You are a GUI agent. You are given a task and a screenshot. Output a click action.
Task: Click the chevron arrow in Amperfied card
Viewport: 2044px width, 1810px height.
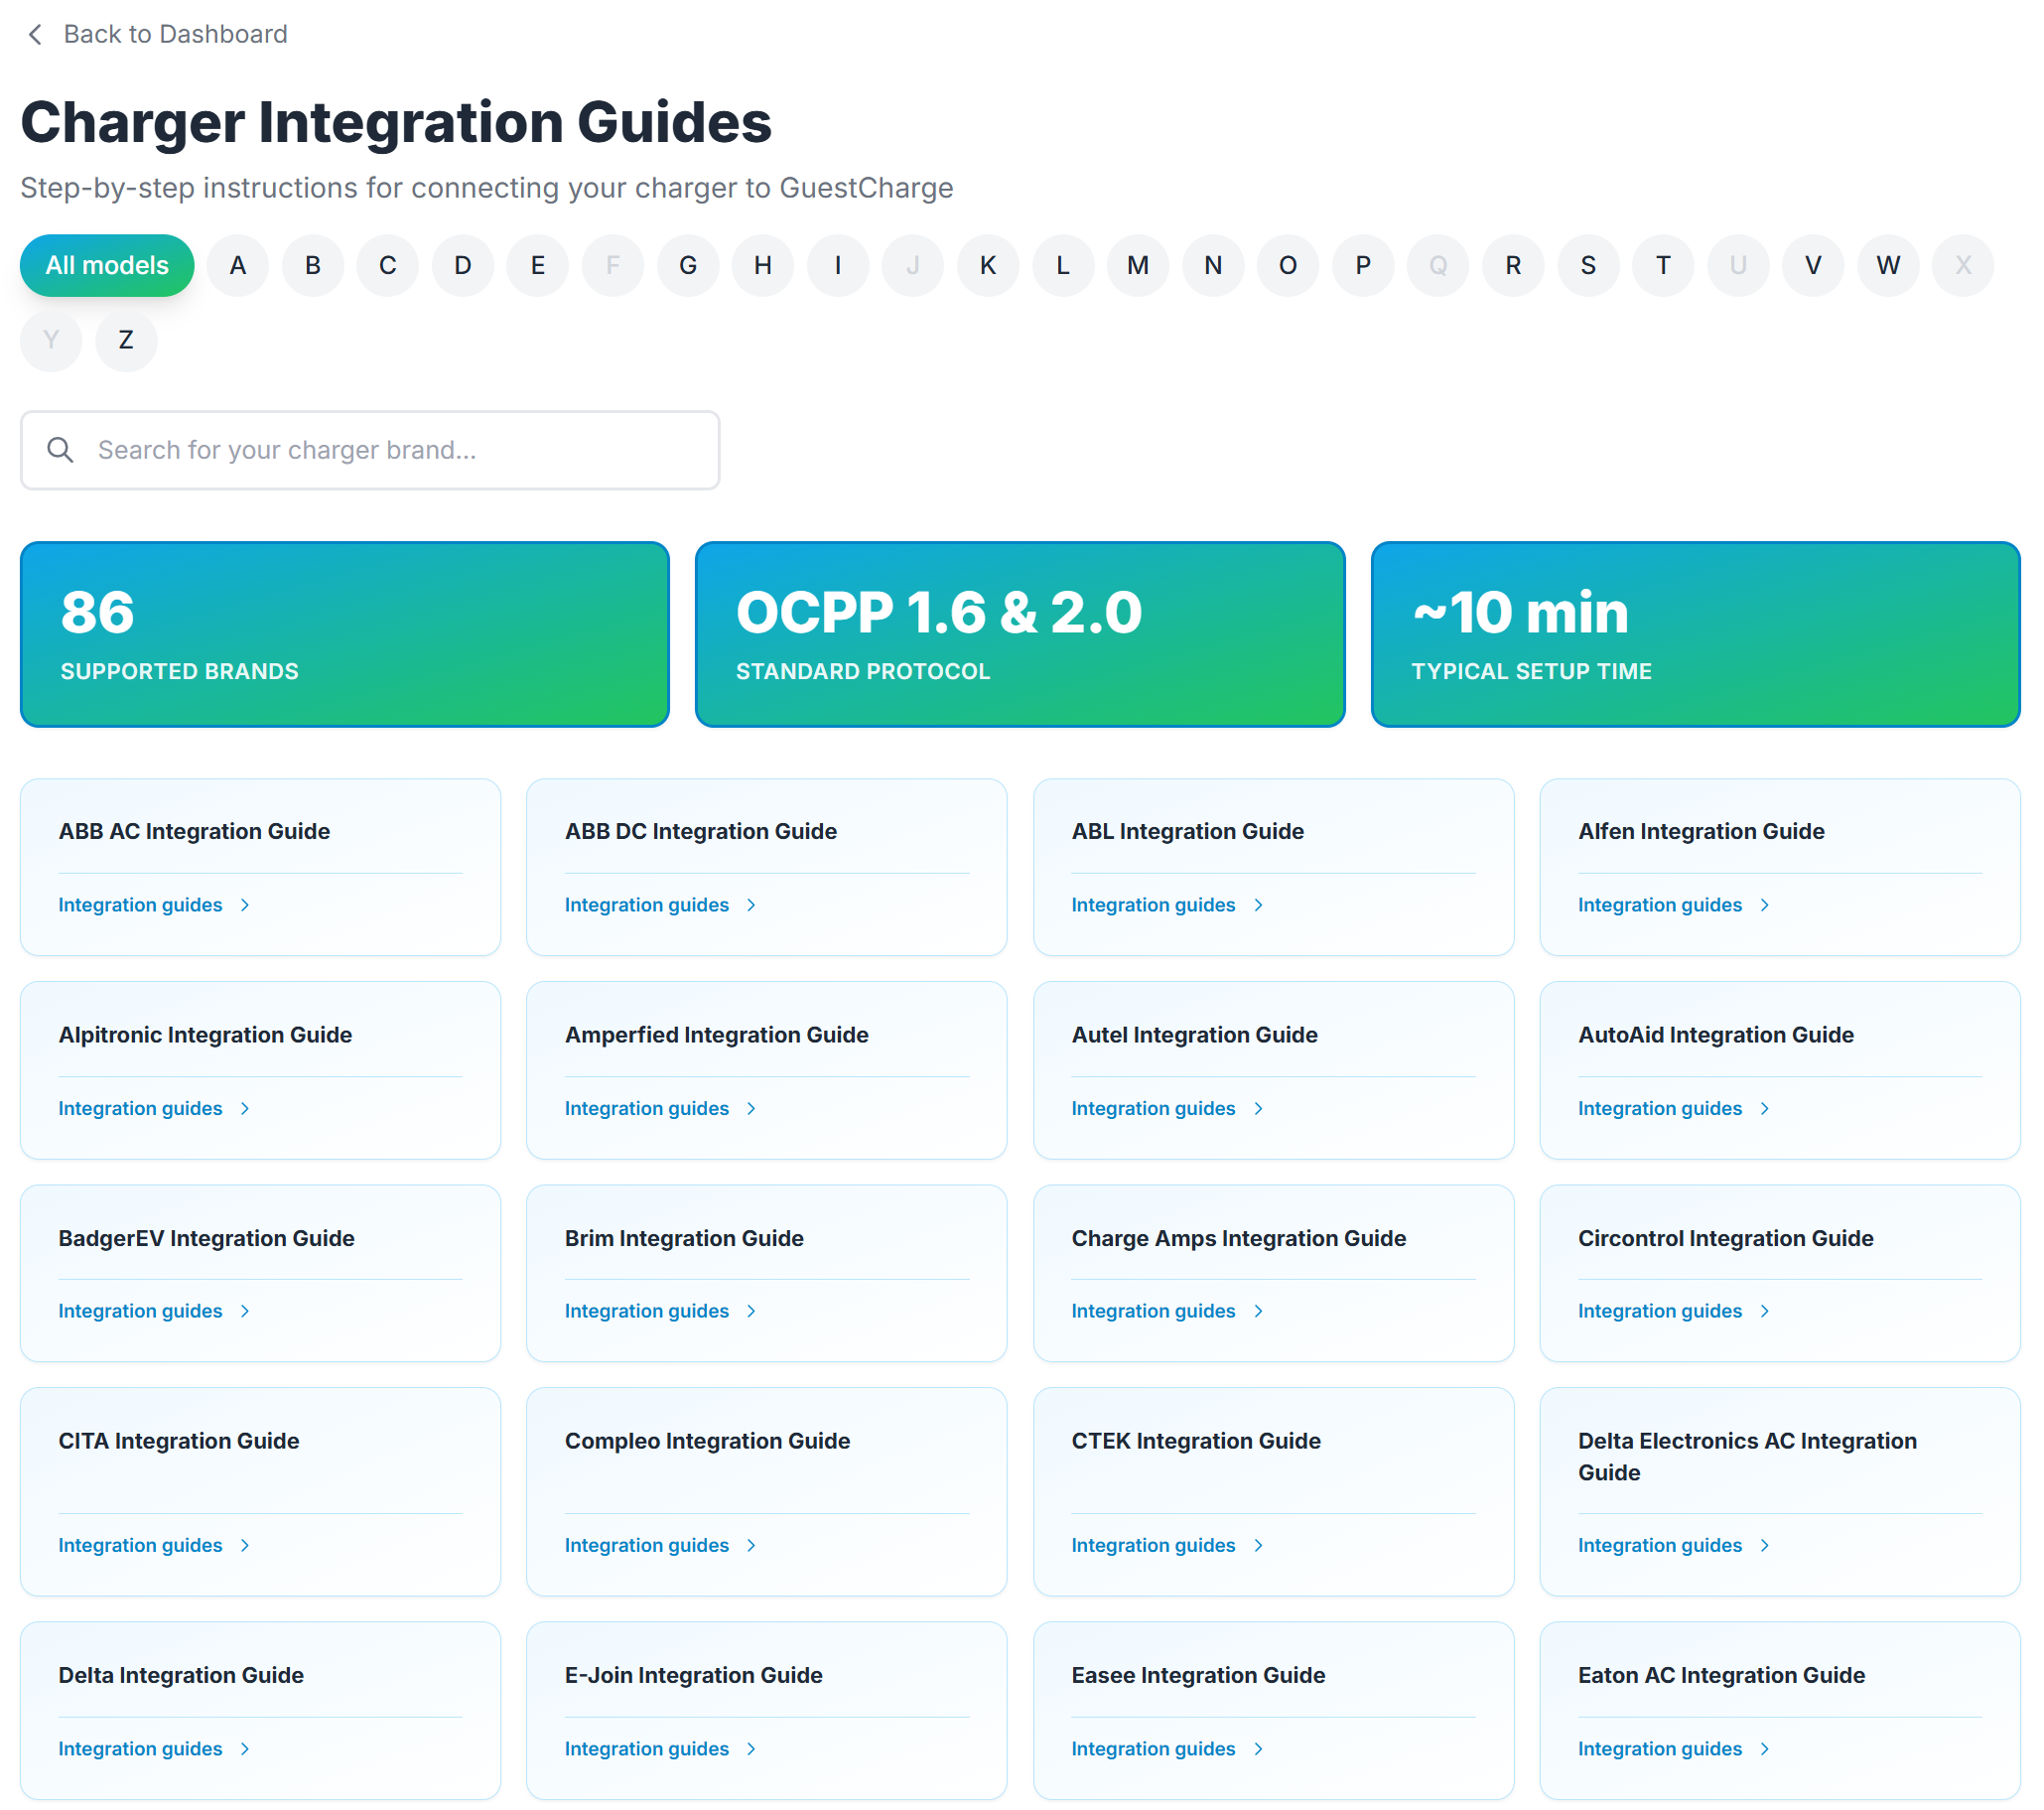pyautogui.click(x=751, y=1108)
